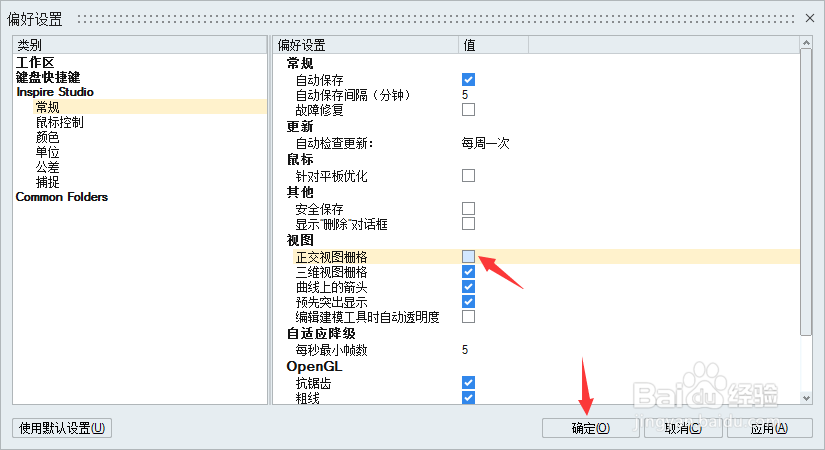This screenshot has width=825, height=450.
Task: Uncheck the 自动保存 checkbox
Action: pos(468,79)
